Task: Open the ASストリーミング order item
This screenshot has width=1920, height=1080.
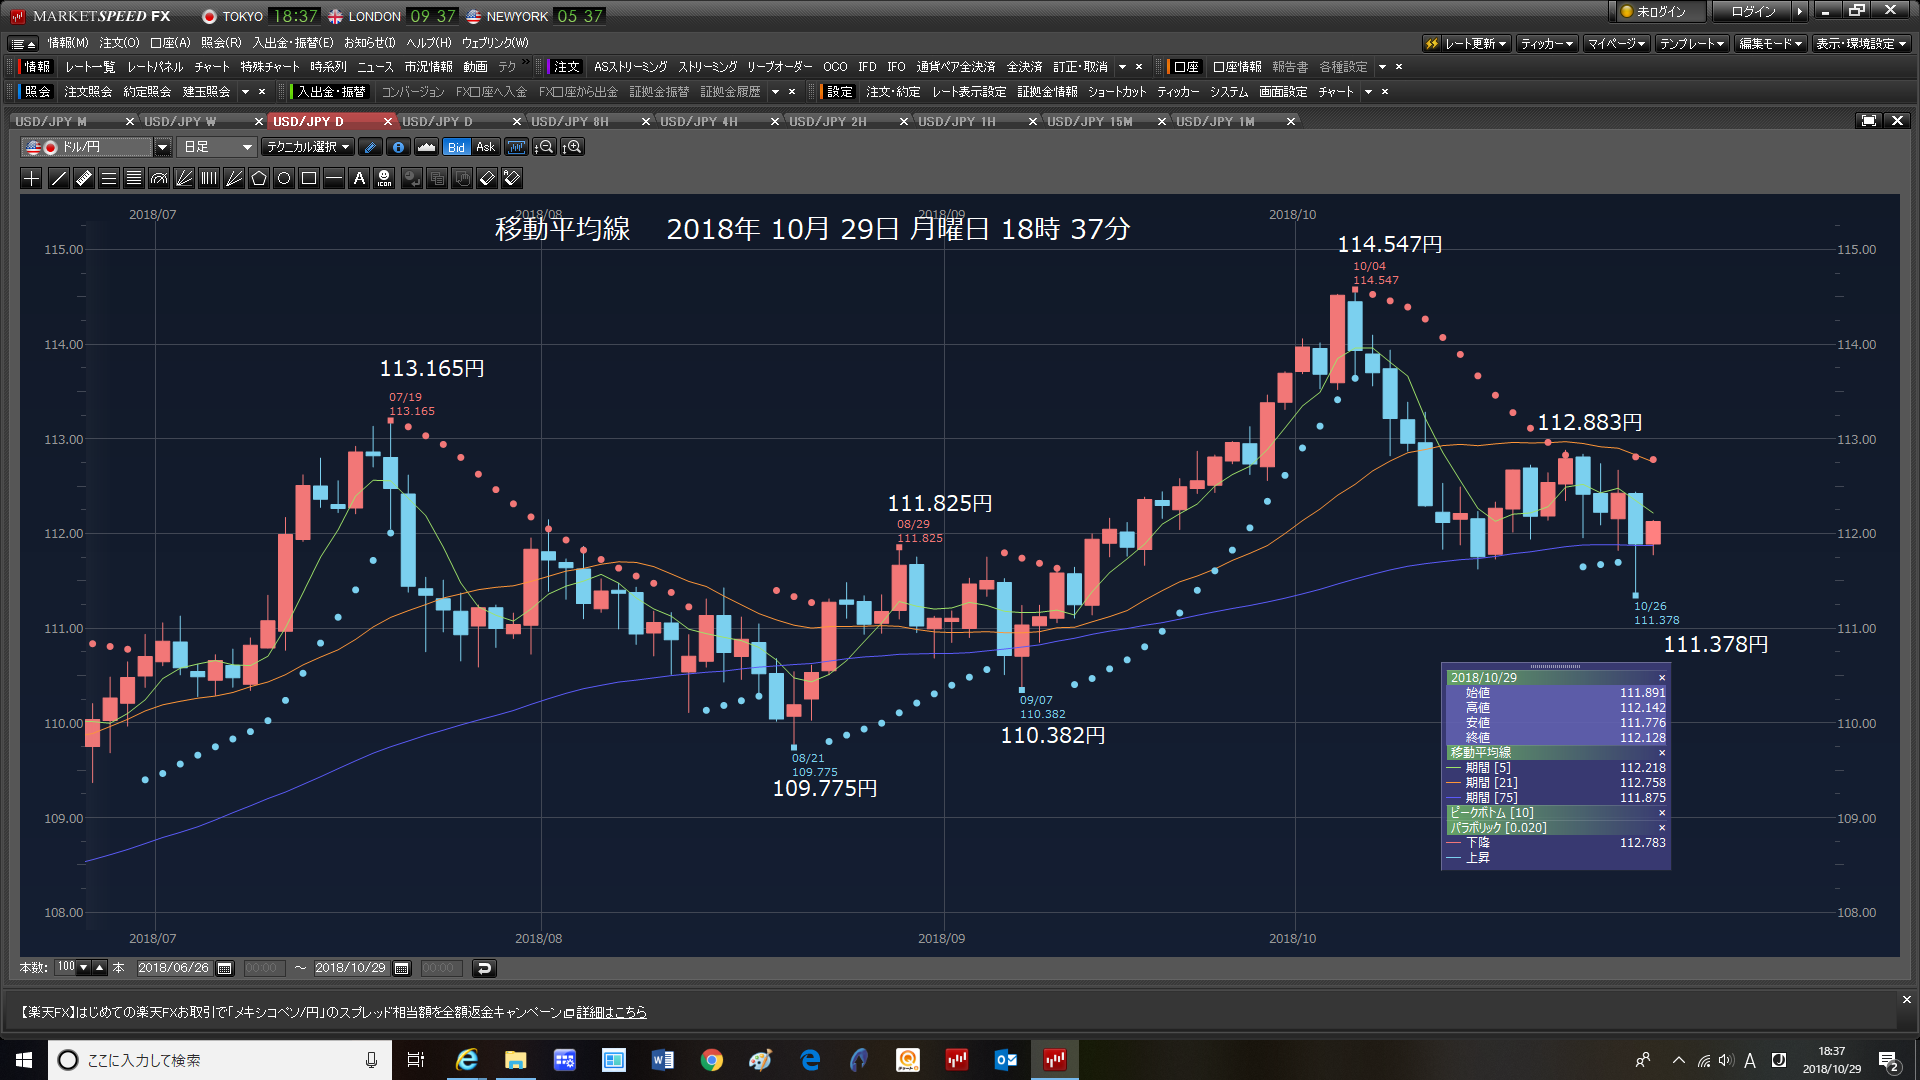Action: pos(630,67)
